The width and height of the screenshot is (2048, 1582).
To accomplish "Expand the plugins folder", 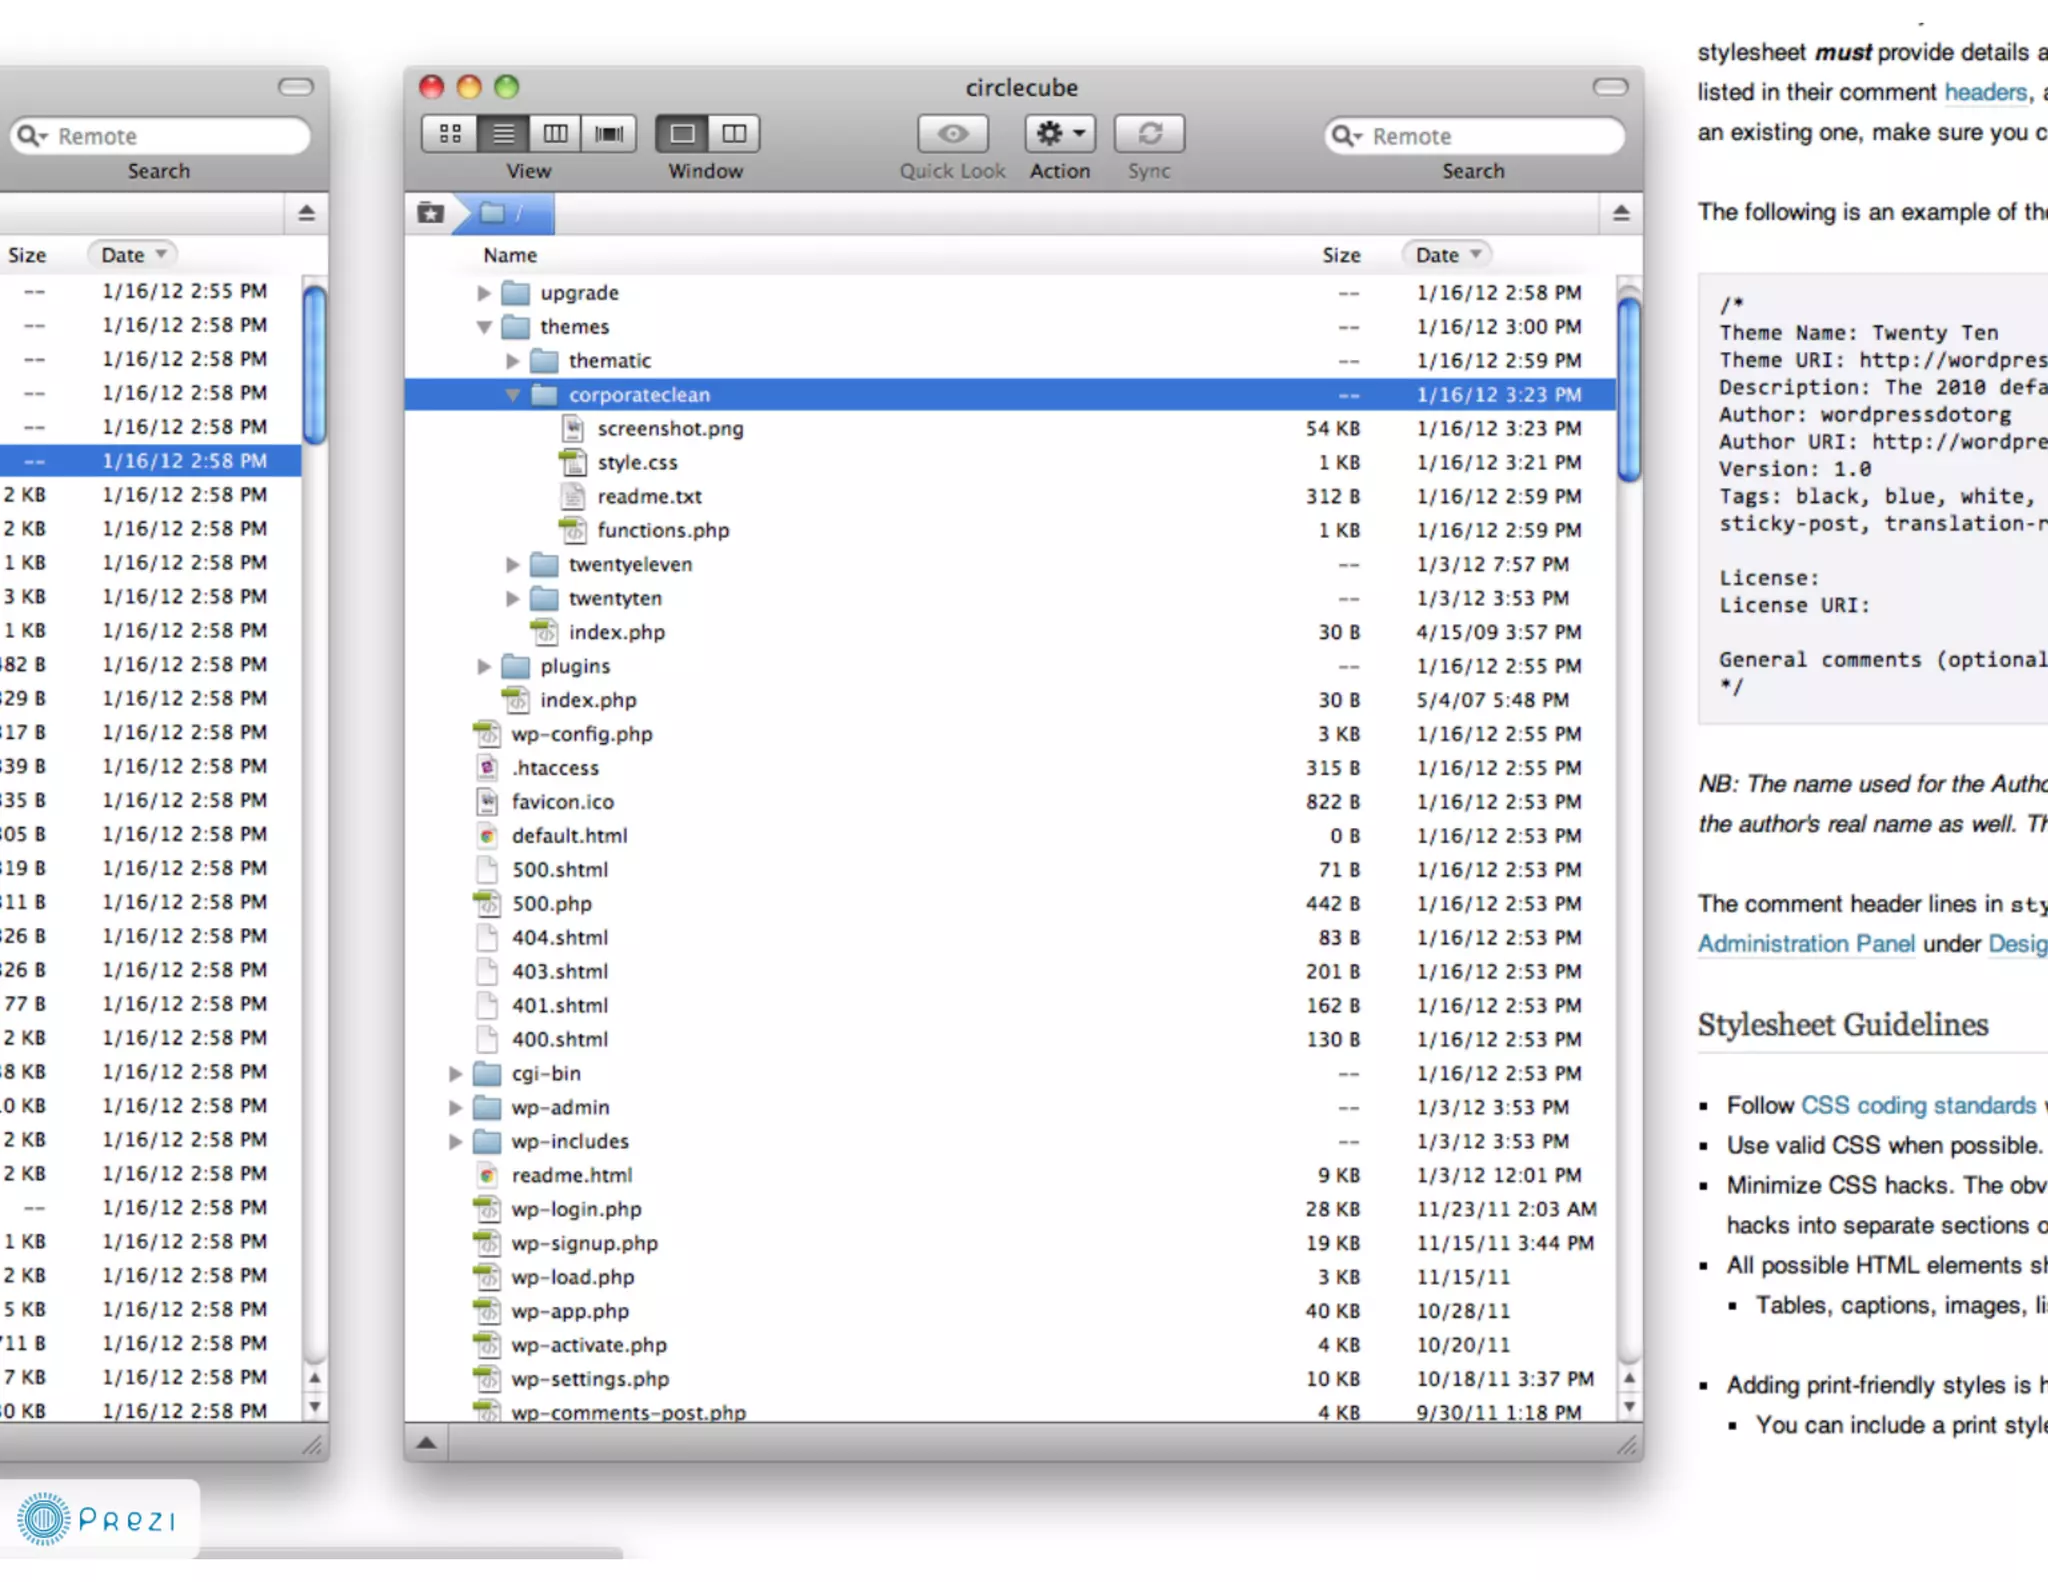I will (484, 666).
